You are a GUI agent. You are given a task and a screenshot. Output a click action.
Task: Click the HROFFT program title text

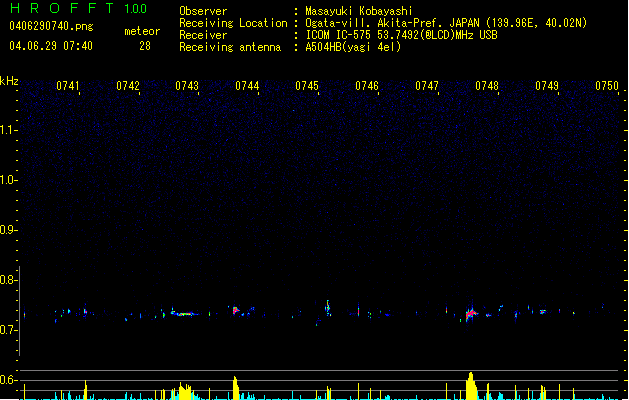coord(61,8)
